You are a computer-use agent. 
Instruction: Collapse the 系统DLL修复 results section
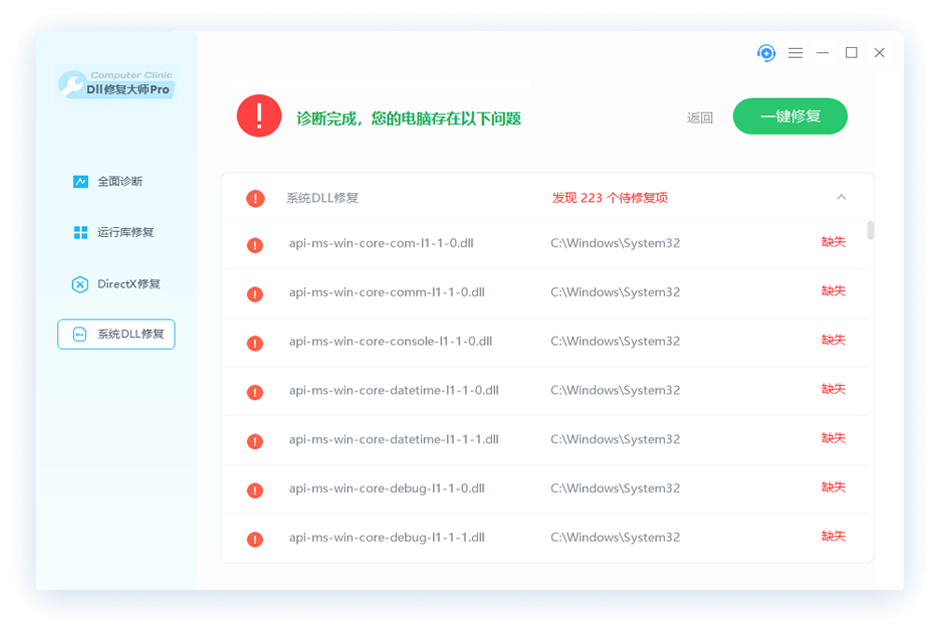841,197
